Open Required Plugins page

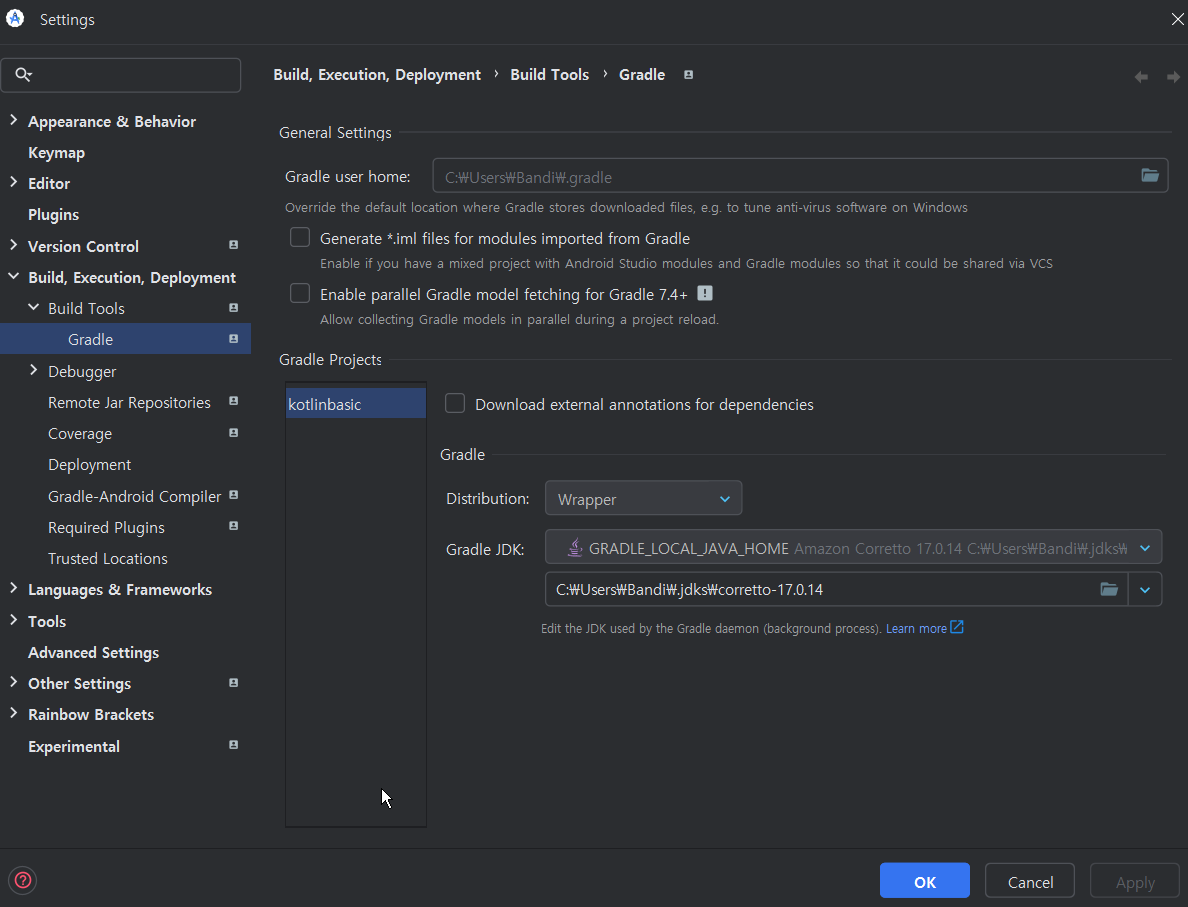coord(106,527)
